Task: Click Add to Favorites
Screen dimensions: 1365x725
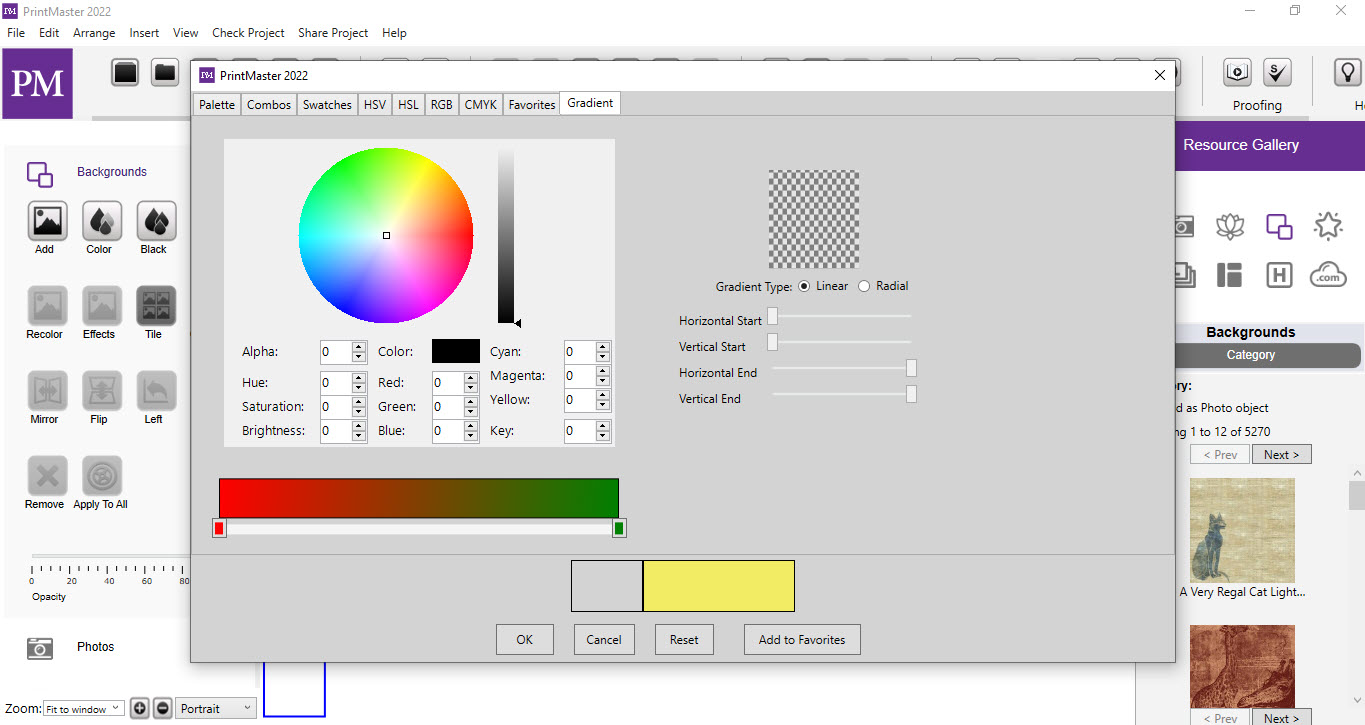Action: click(802, 640)
